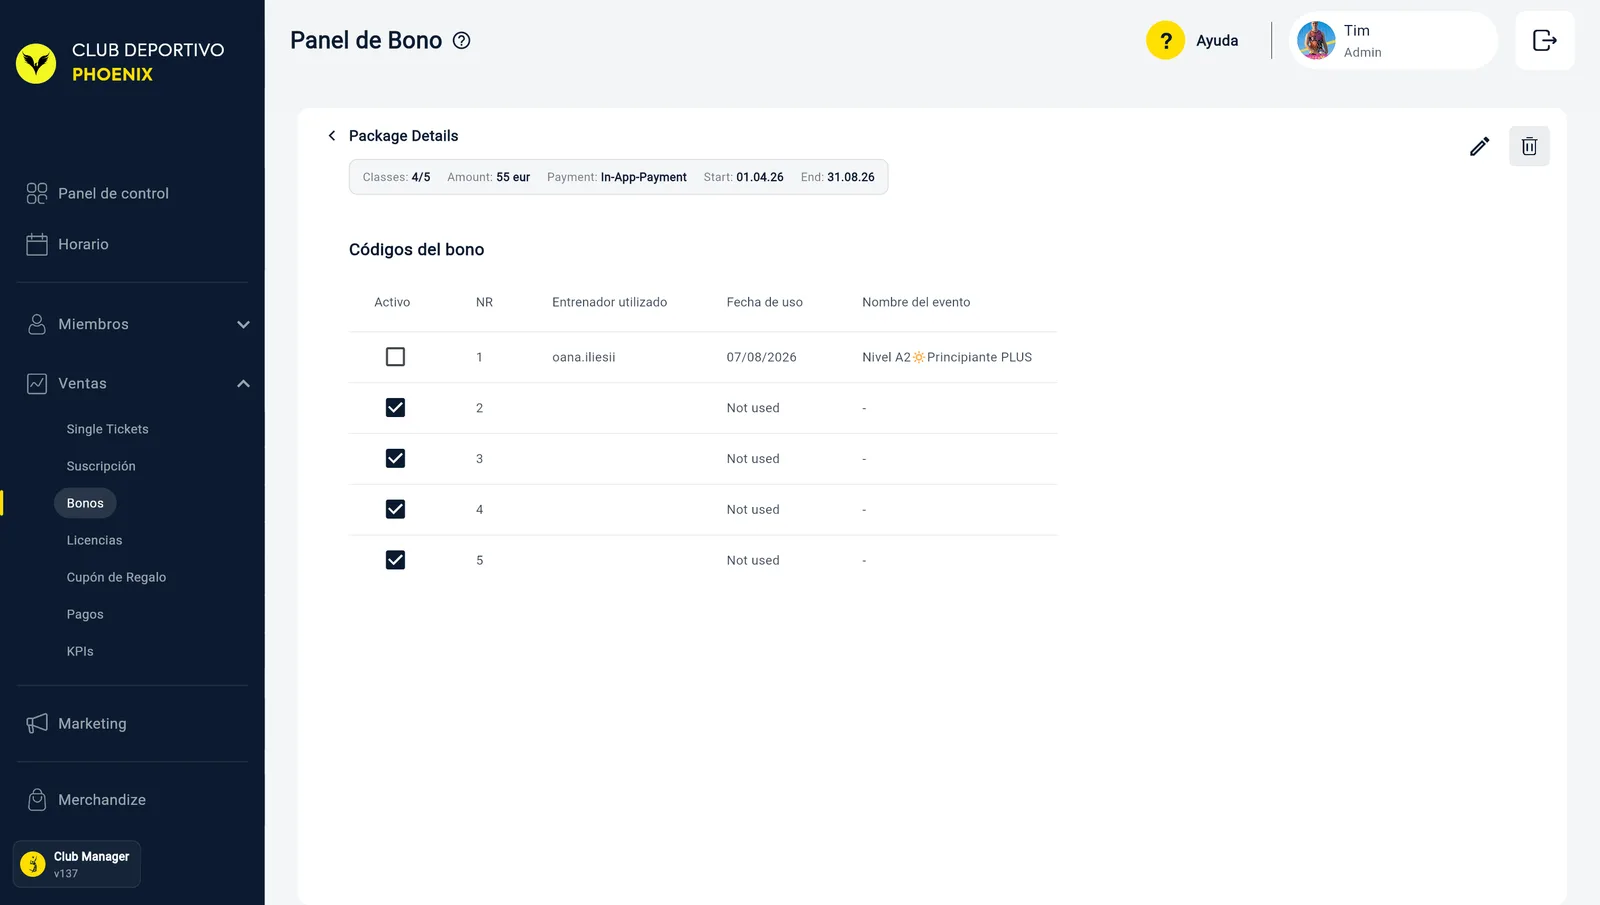Uncheck the Activo checkbox for code 3

click(395, 459)
